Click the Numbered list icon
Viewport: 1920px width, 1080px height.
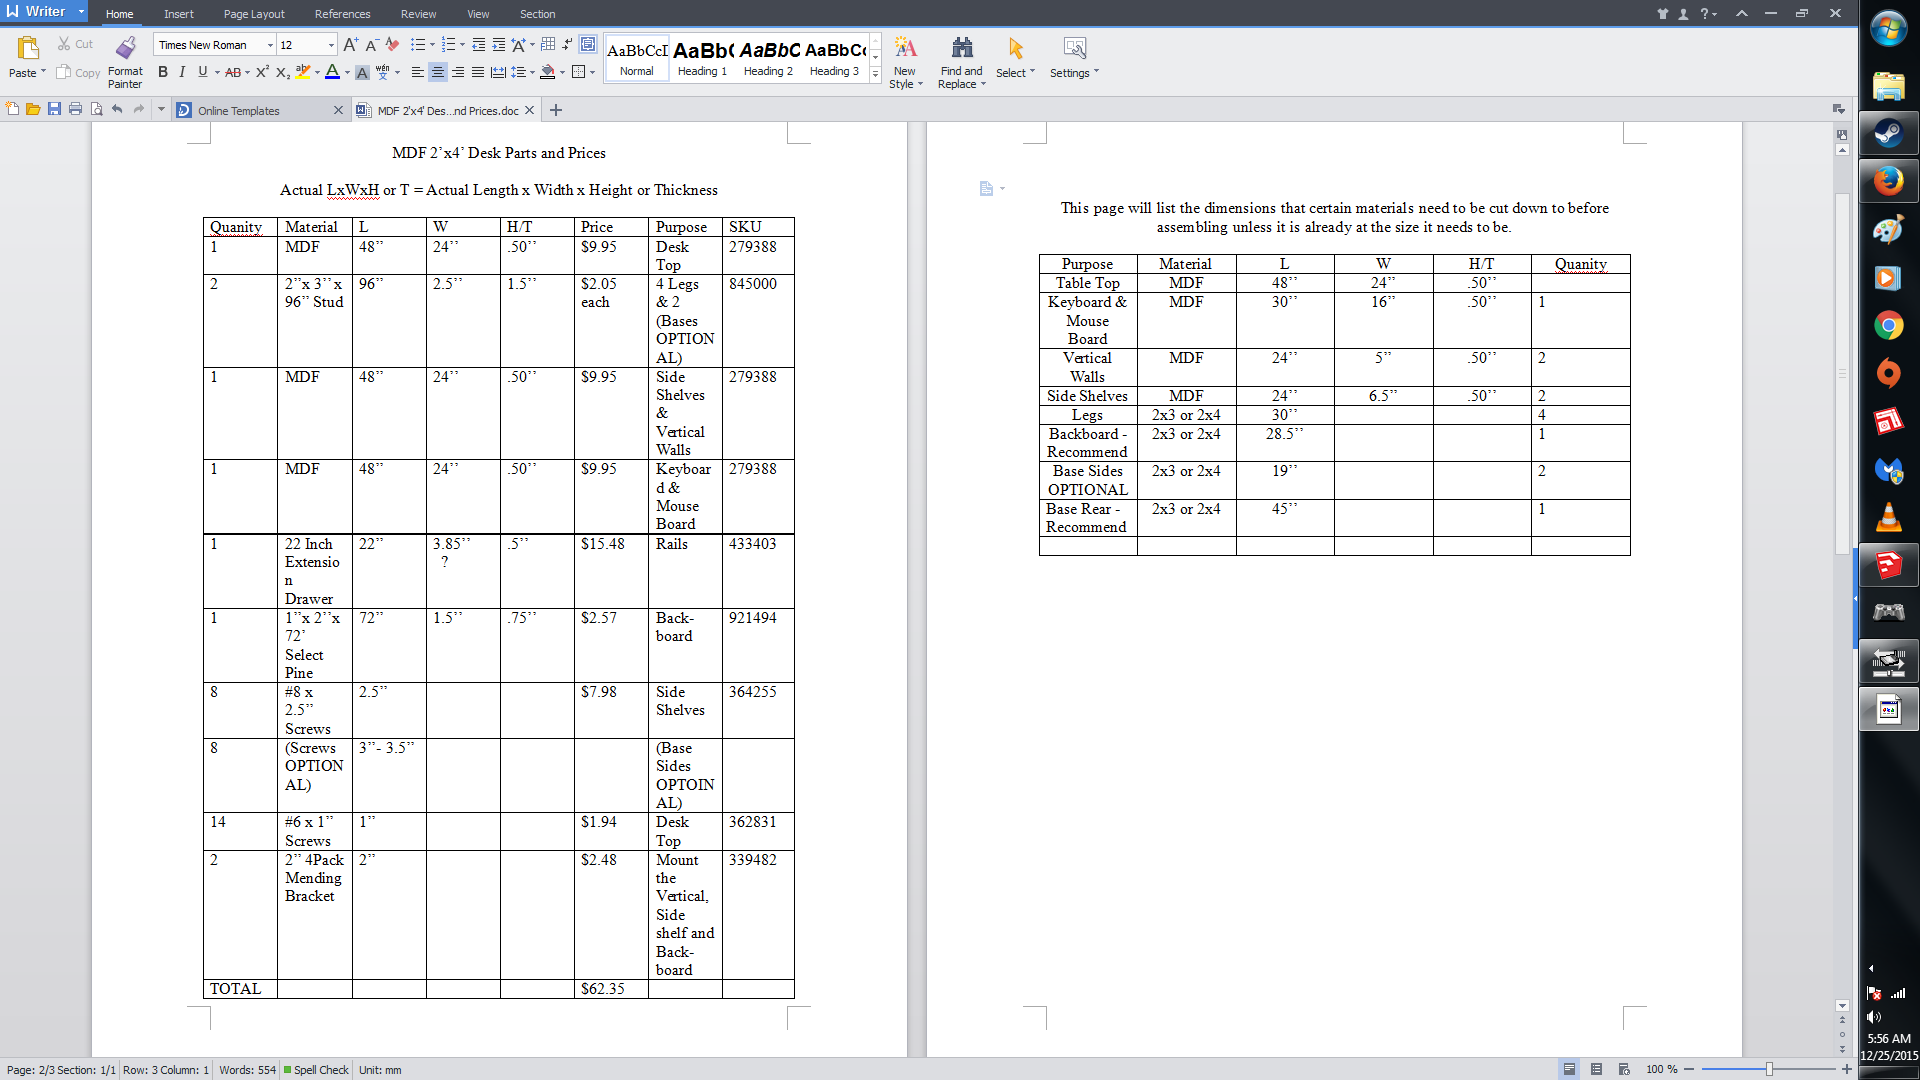click(x=450, y=45)
